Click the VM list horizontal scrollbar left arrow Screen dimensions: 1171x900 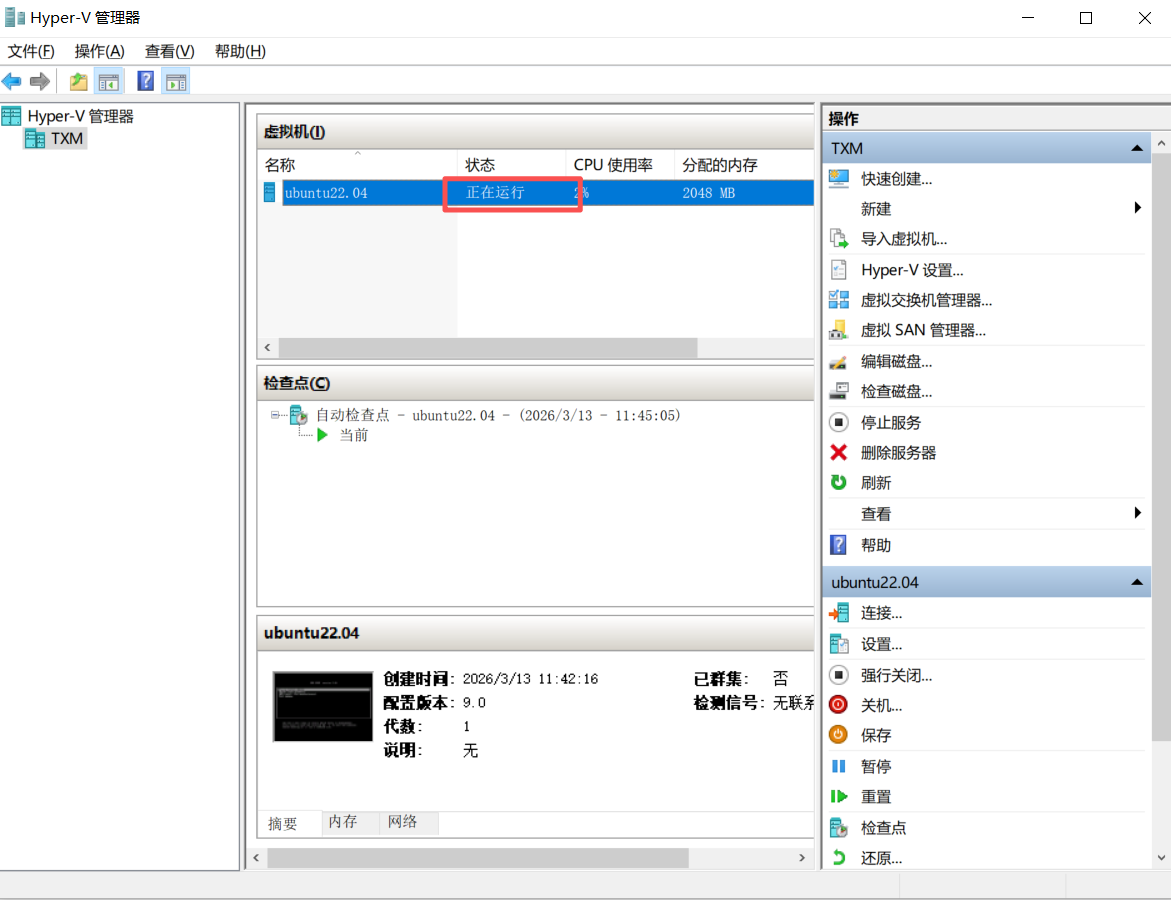coord(267,347)
